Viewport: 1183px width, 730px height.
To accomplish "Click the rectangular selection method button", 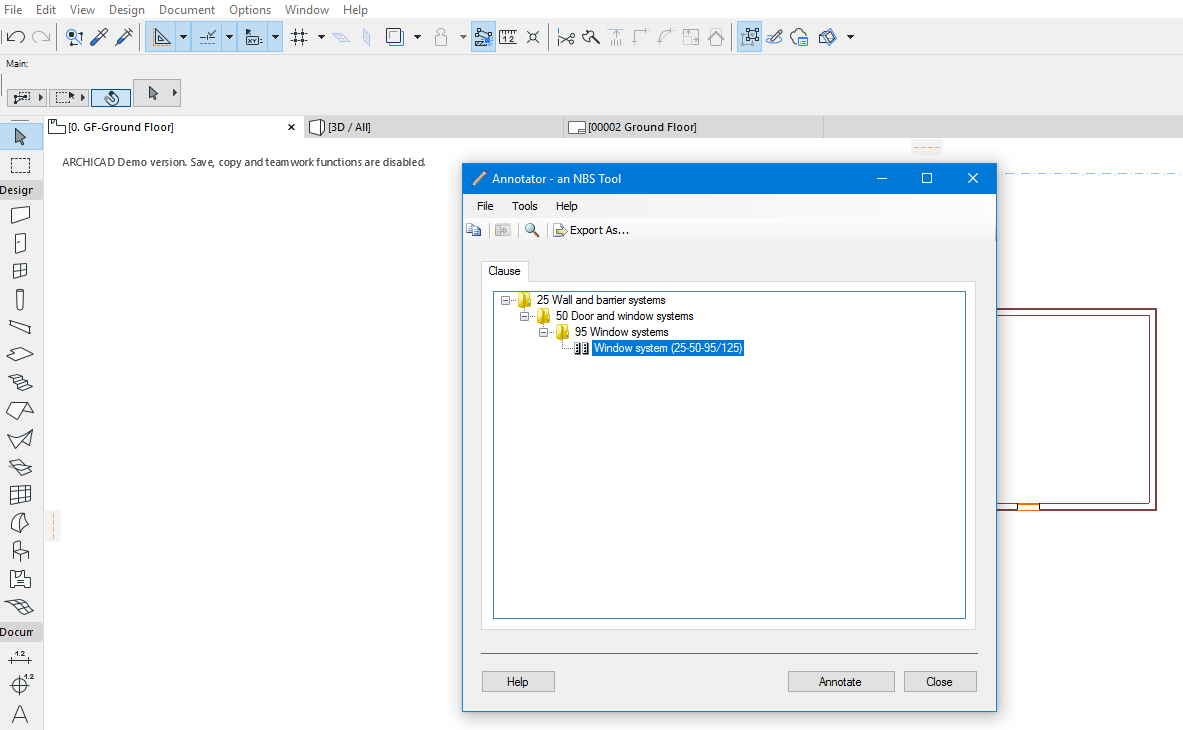I will pos(69,98).
